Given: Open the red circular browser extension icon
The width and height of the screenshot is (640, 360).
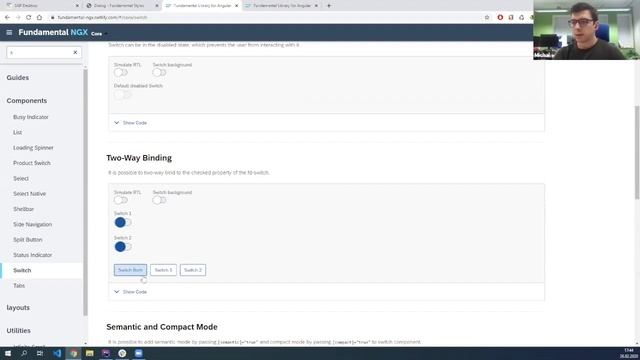Looking at the screenshot, I should (x=500, y=18).
